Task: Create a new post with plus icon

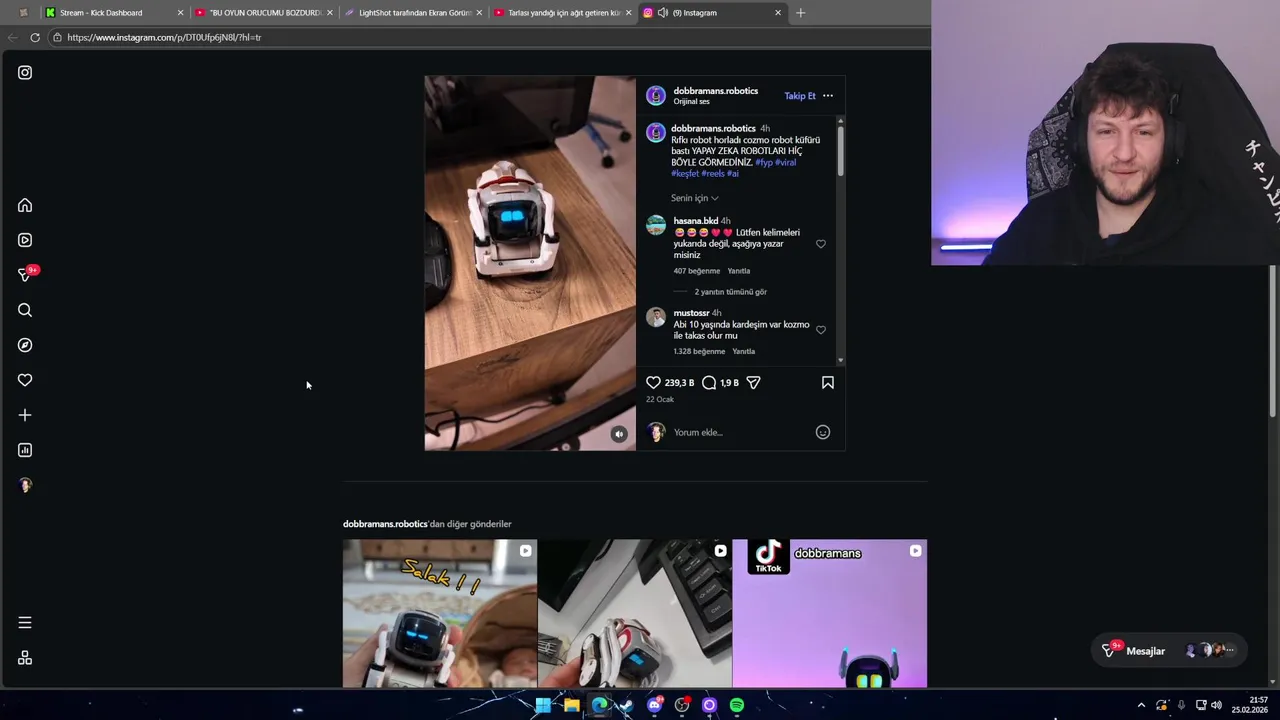Action: pyautogui.click(x=25, y=415)
